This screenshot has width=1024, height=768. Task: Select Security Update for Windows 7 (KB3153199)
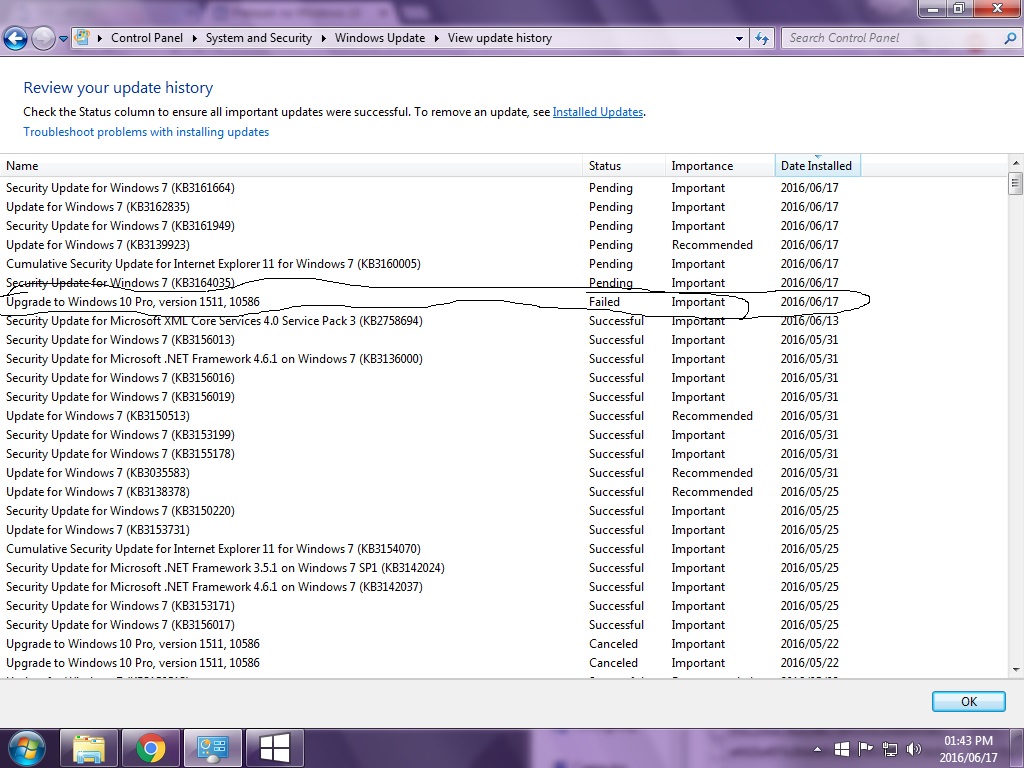tap(430, 434)
